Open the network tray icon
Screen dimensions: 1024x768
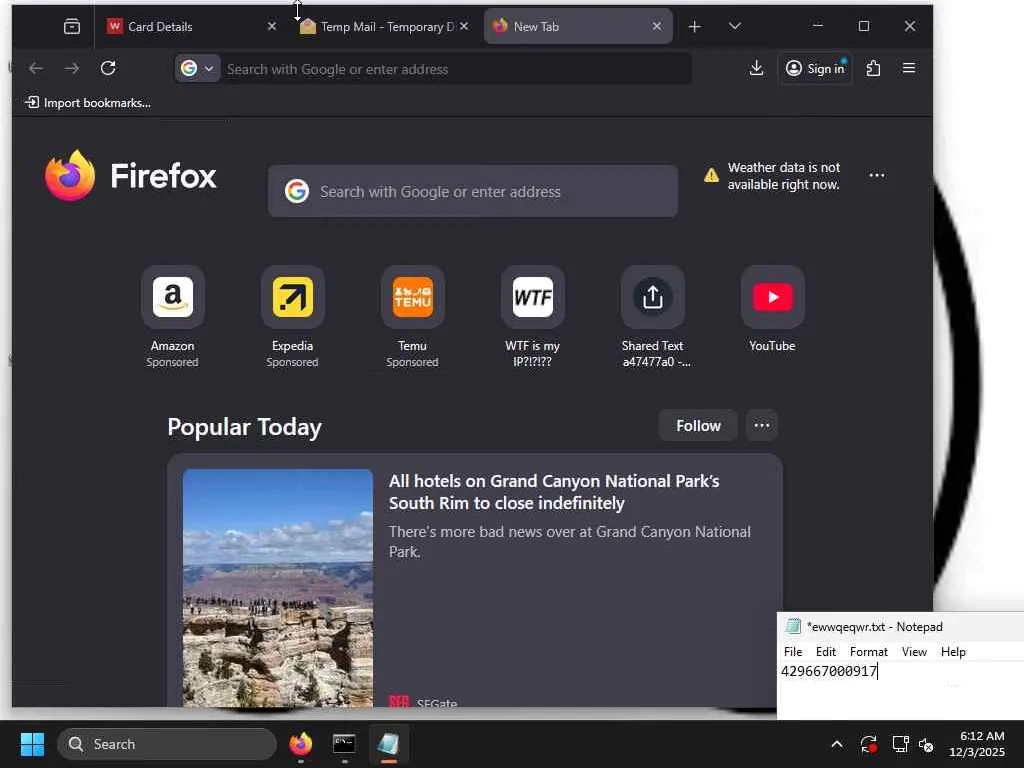[x=901, y=744]
